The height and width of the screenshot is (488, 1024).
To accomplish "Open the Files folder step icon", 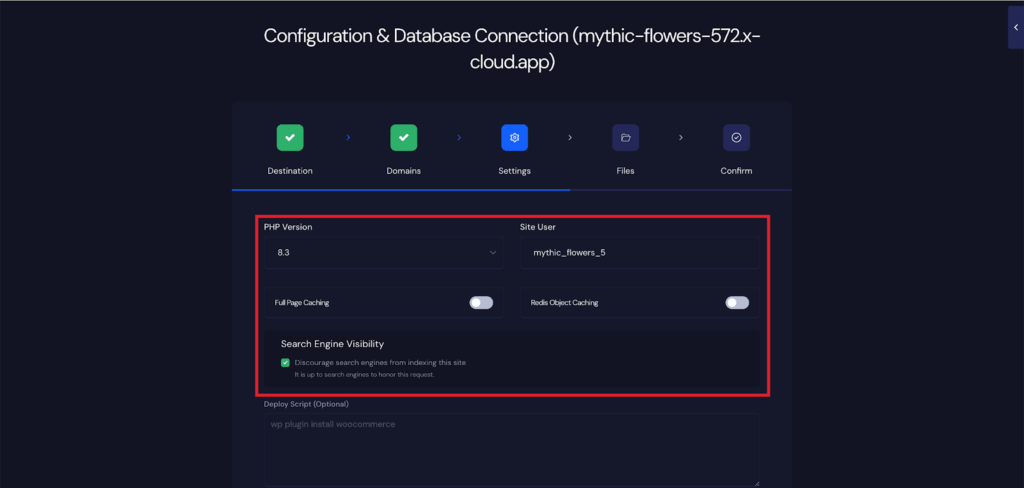I will pos(625,137).
